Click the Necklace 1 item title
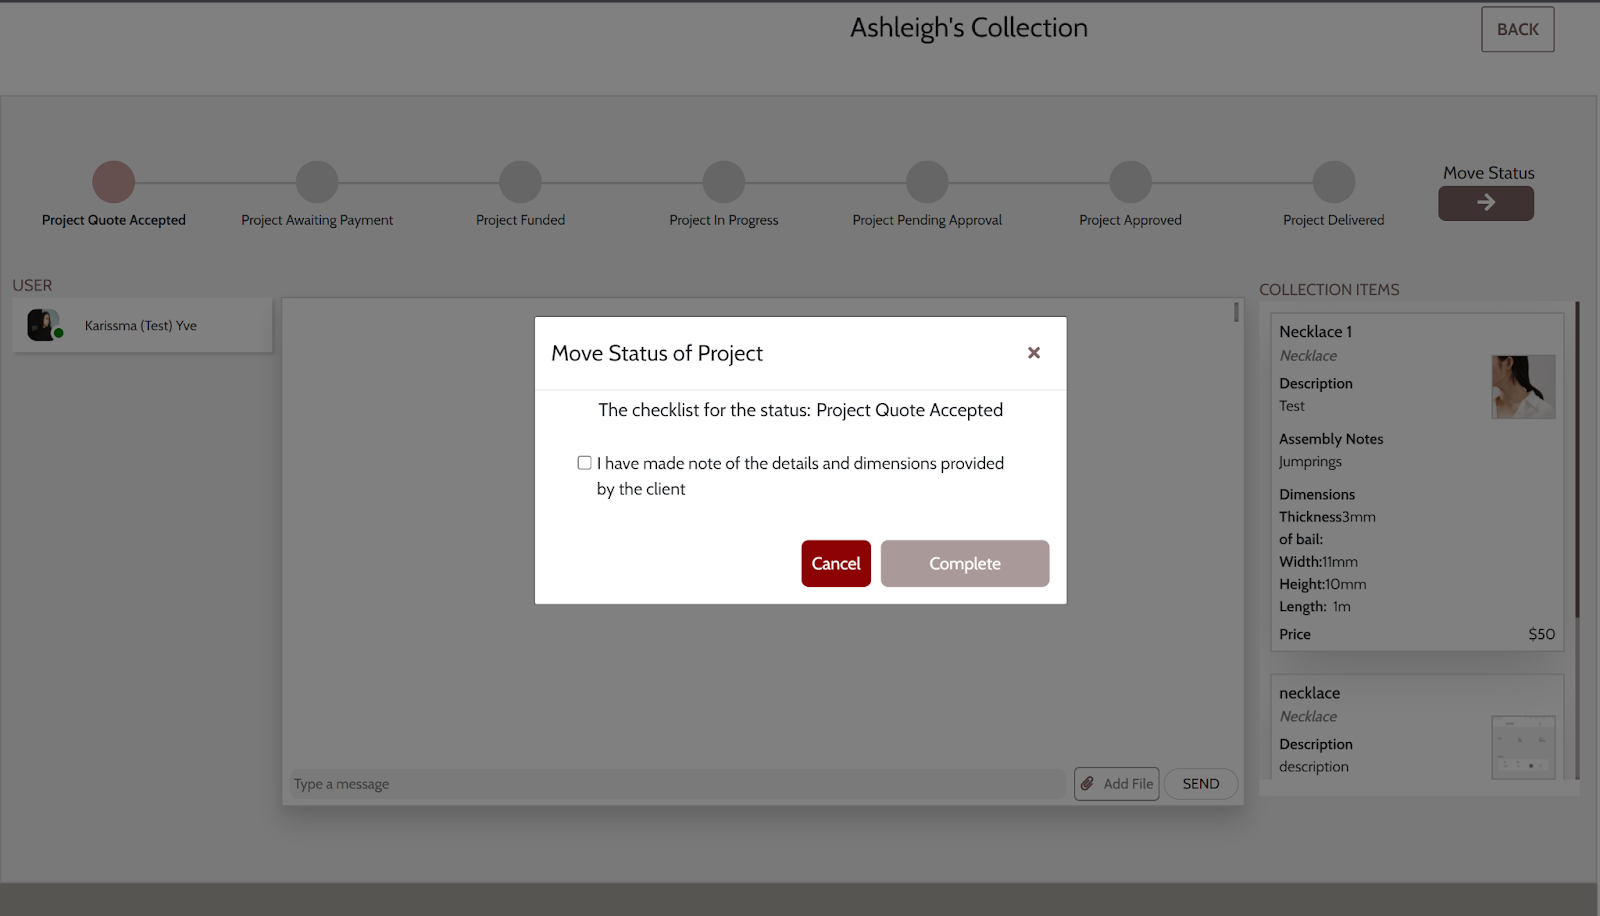Viewport: 1600px width, 916px height. [x=1316, y=332]
